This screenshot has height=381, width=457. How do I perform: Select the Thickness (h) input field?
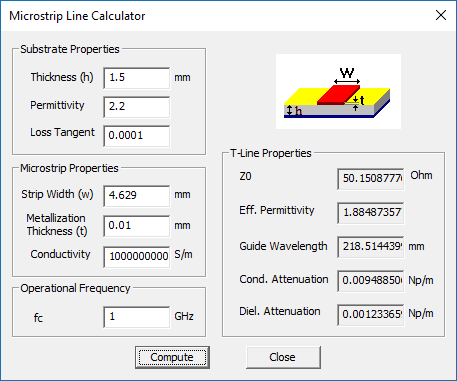coord(137,78)
